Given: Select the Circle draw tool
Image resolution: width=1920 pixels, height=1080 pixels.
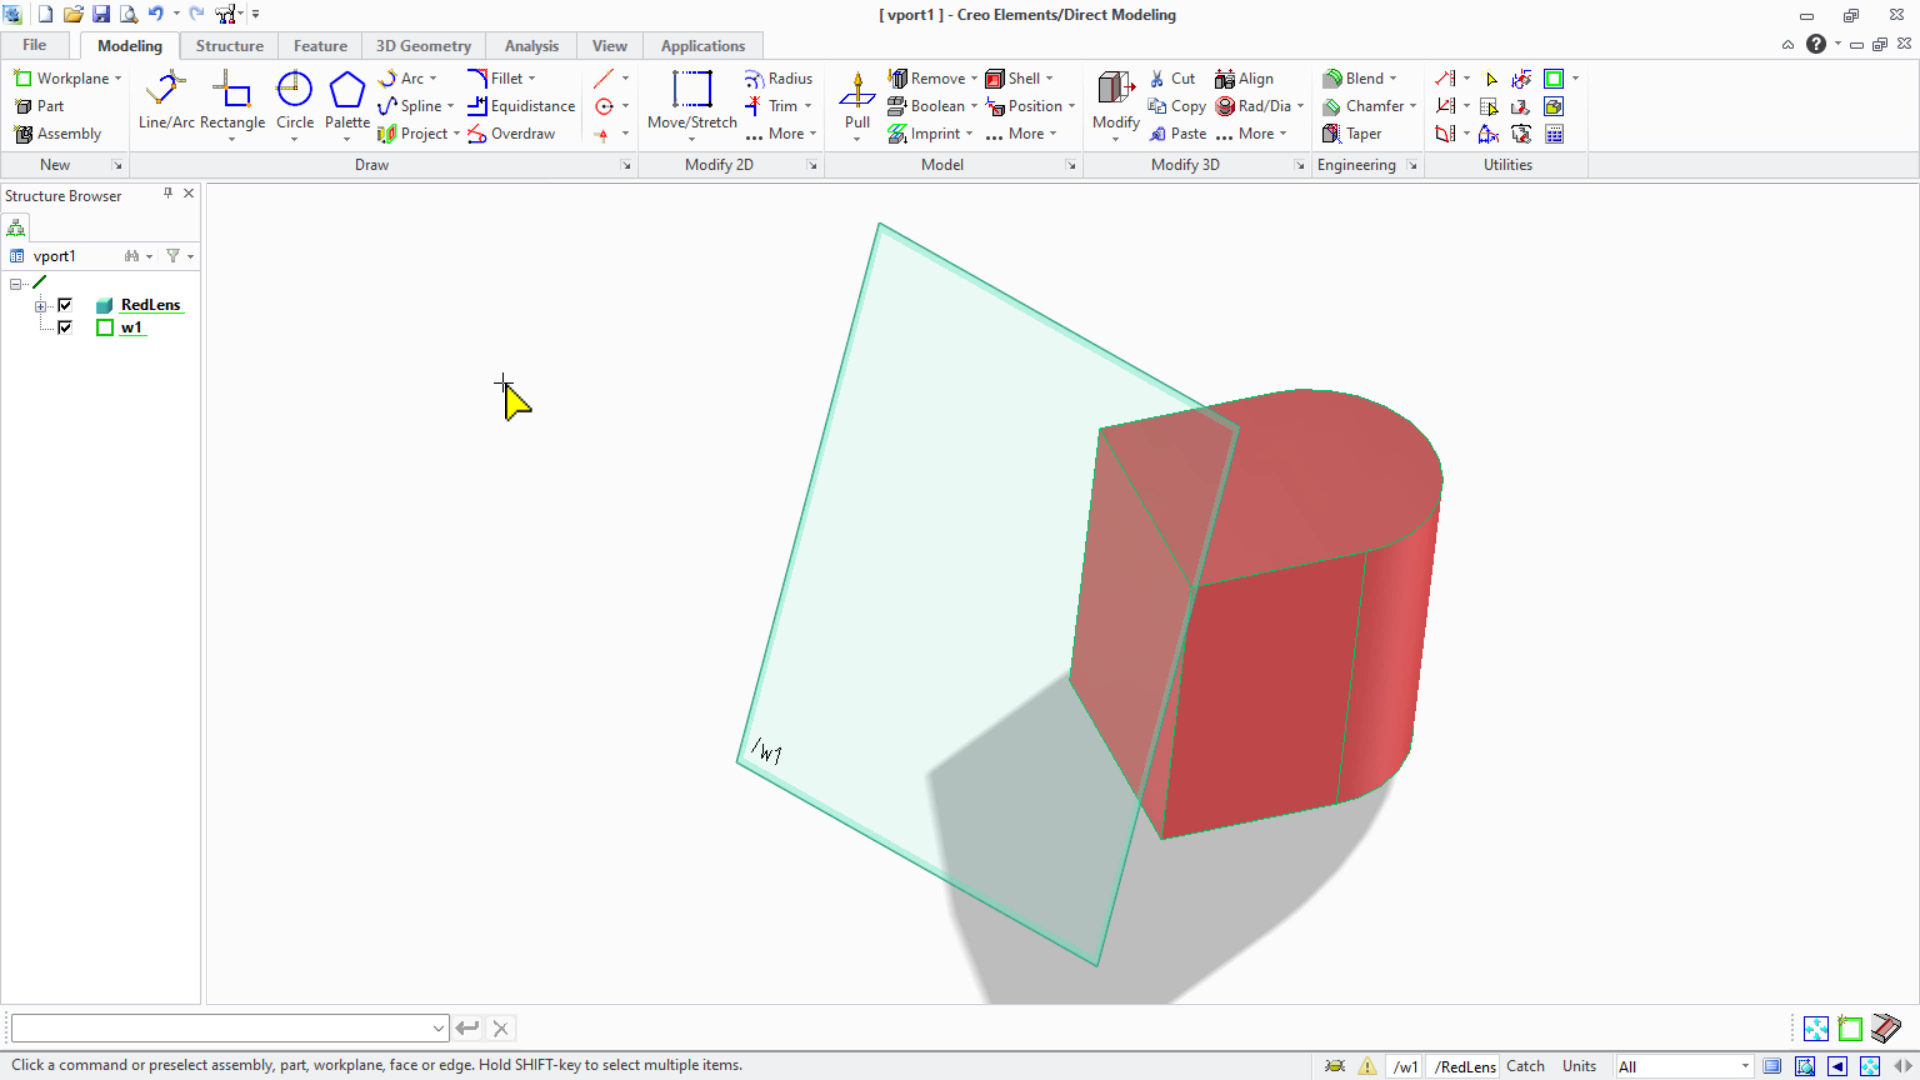Looking at the screenshot, I should (x=294, y=100).
